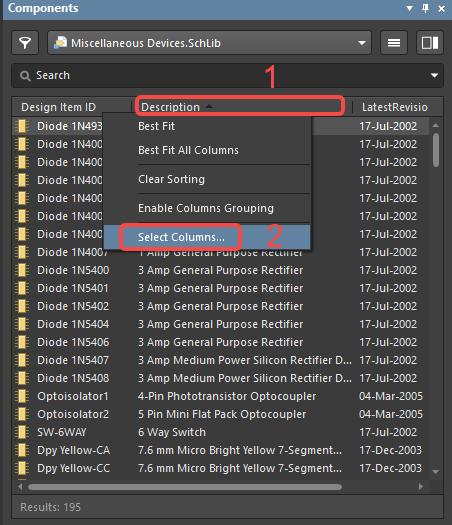
Task: Toggle the component details pane icon
Action: coord(430,43)
